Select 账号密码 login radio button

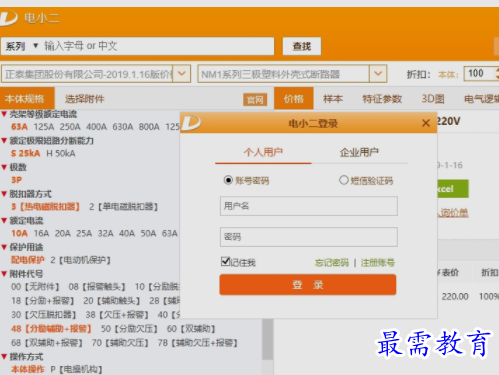coord(228,180)
